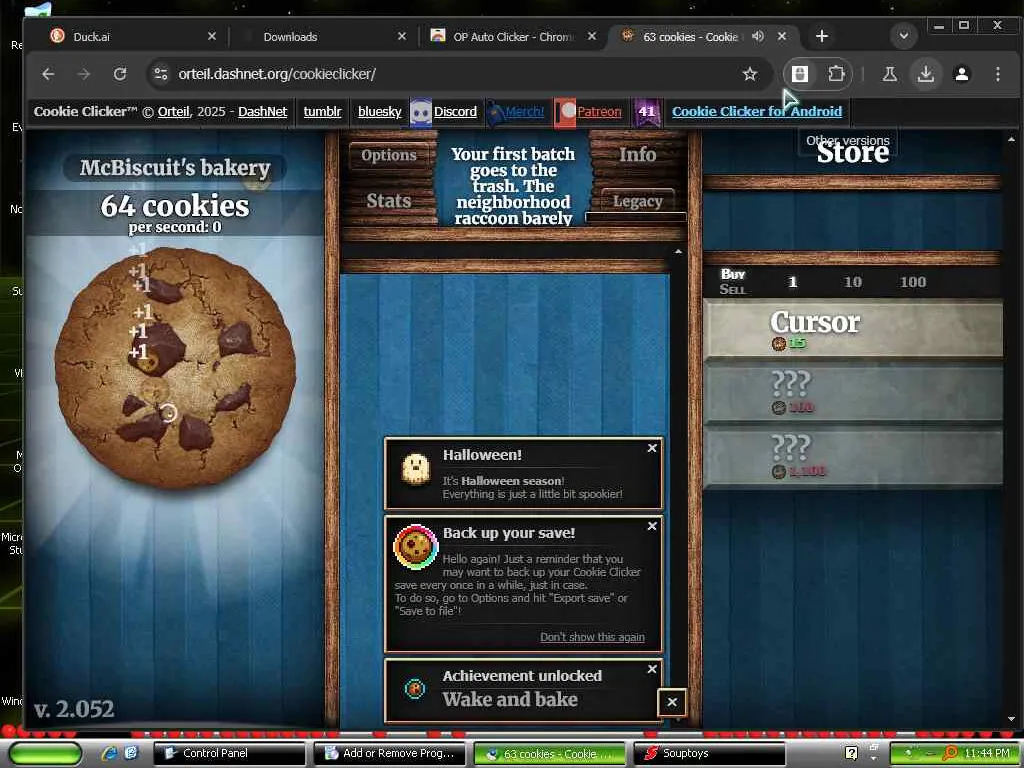This screenshot has height=768, width=1024.
Task: Open the Info panel
Action: [x=637, y=155]
